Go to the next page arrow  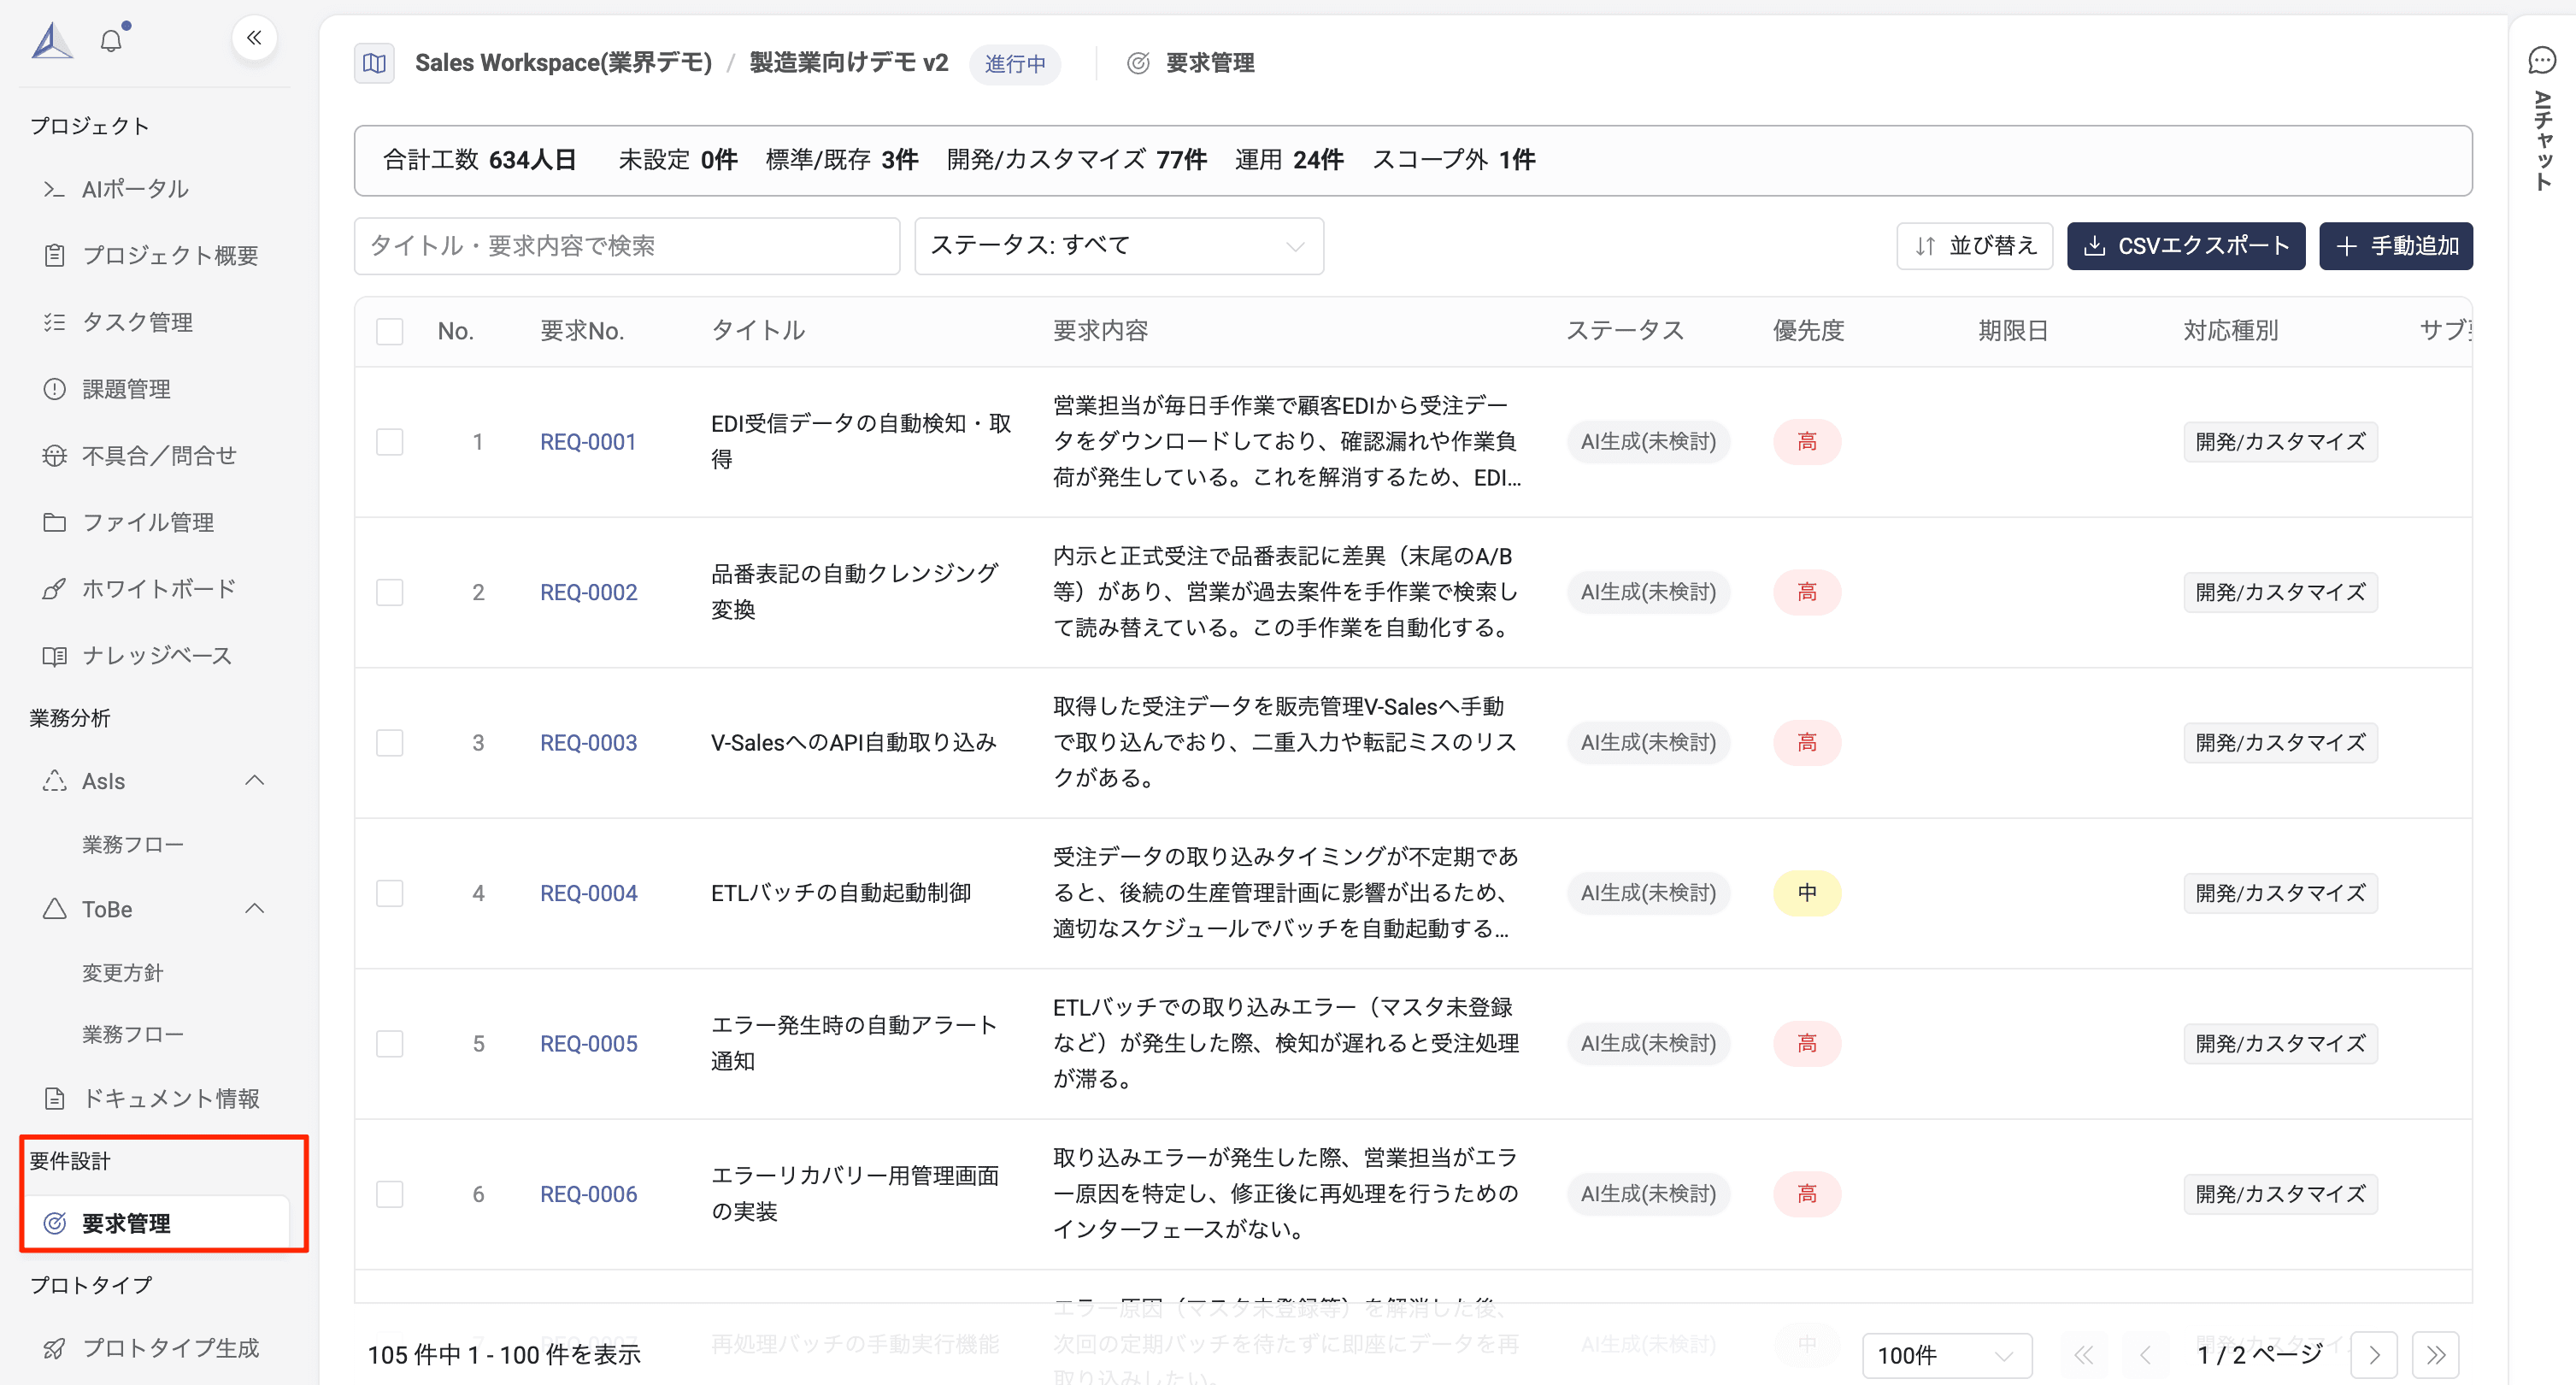pyautogui.click(x=2374, y=1355)
